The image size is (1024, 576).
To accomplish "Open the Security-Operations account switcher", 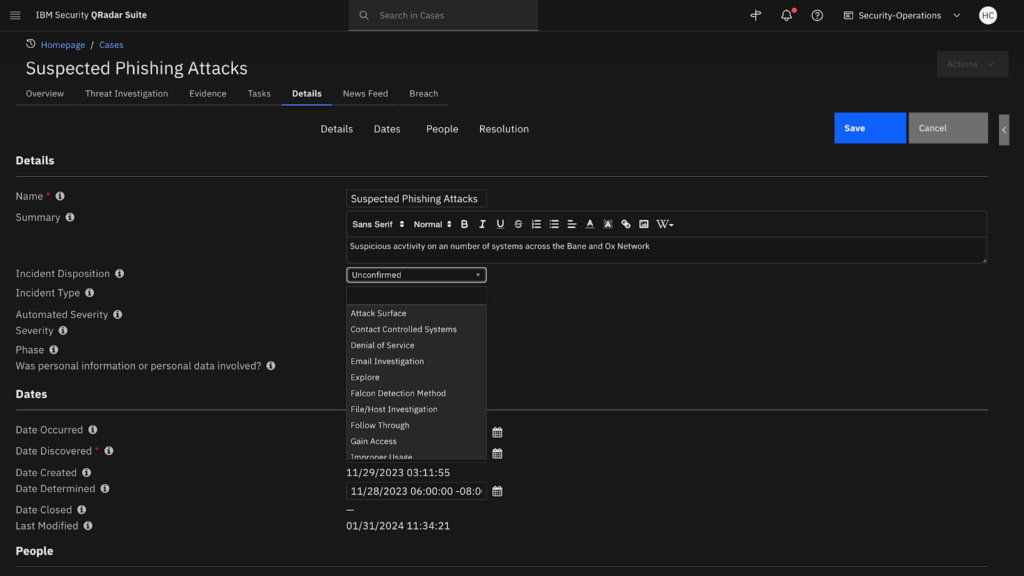I will pyautogui.click(x=901, y=16).
